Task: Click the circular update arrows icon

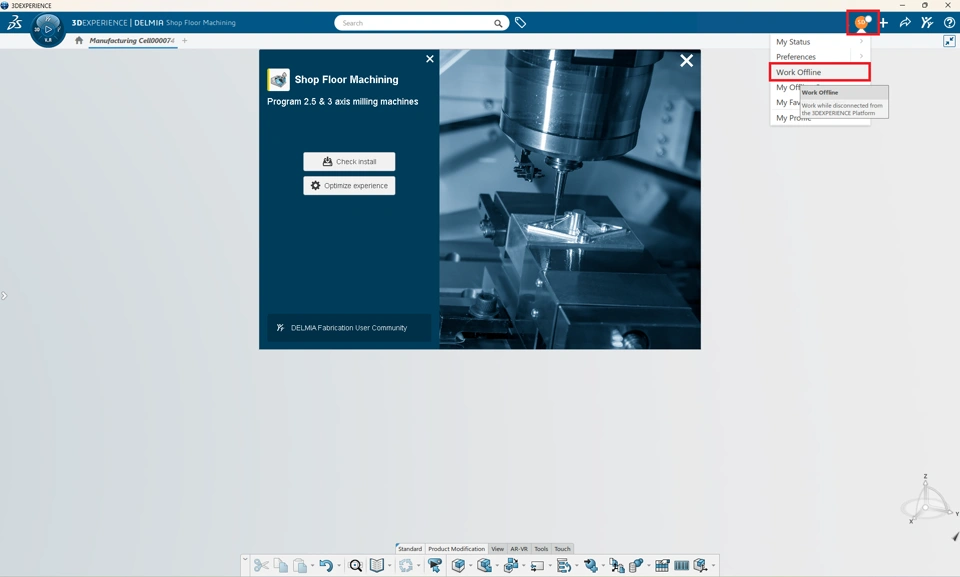Action: [x=405, y=565]
